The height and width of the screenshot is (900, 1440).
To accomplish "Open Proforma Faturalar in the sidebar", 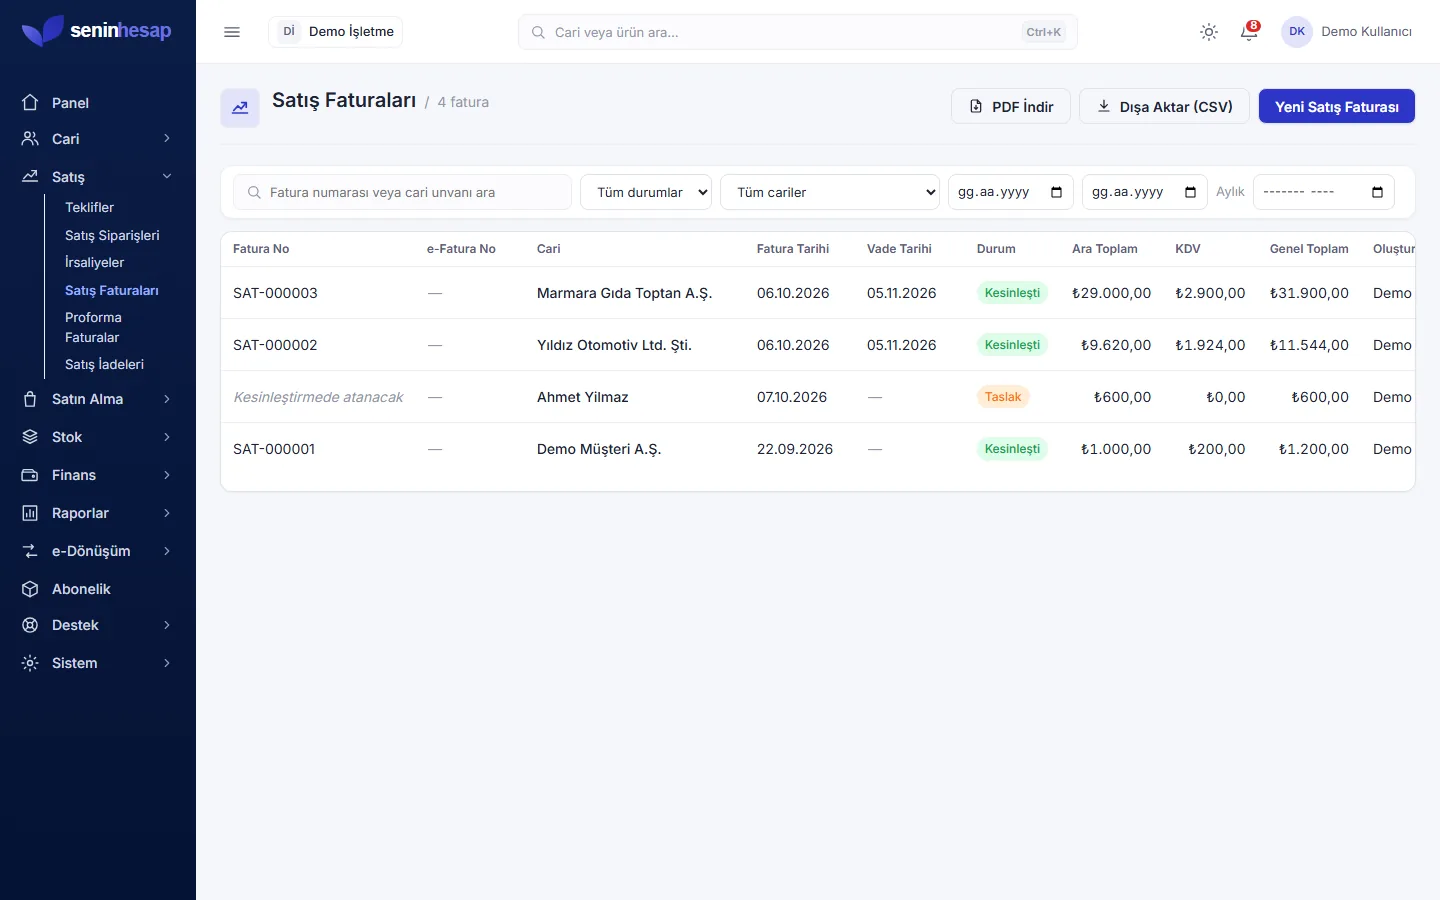I will [93, 327].
